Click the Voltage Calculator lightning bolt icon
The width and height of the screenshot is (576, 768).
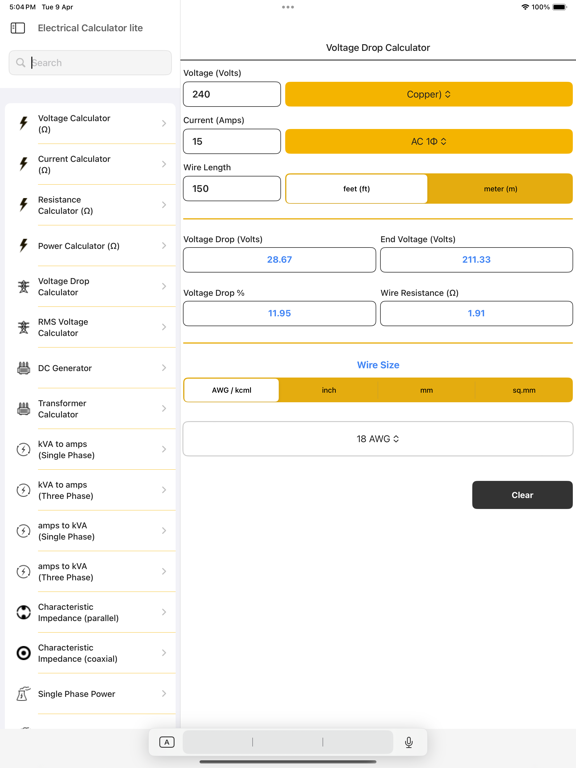(x=24, y=123)
